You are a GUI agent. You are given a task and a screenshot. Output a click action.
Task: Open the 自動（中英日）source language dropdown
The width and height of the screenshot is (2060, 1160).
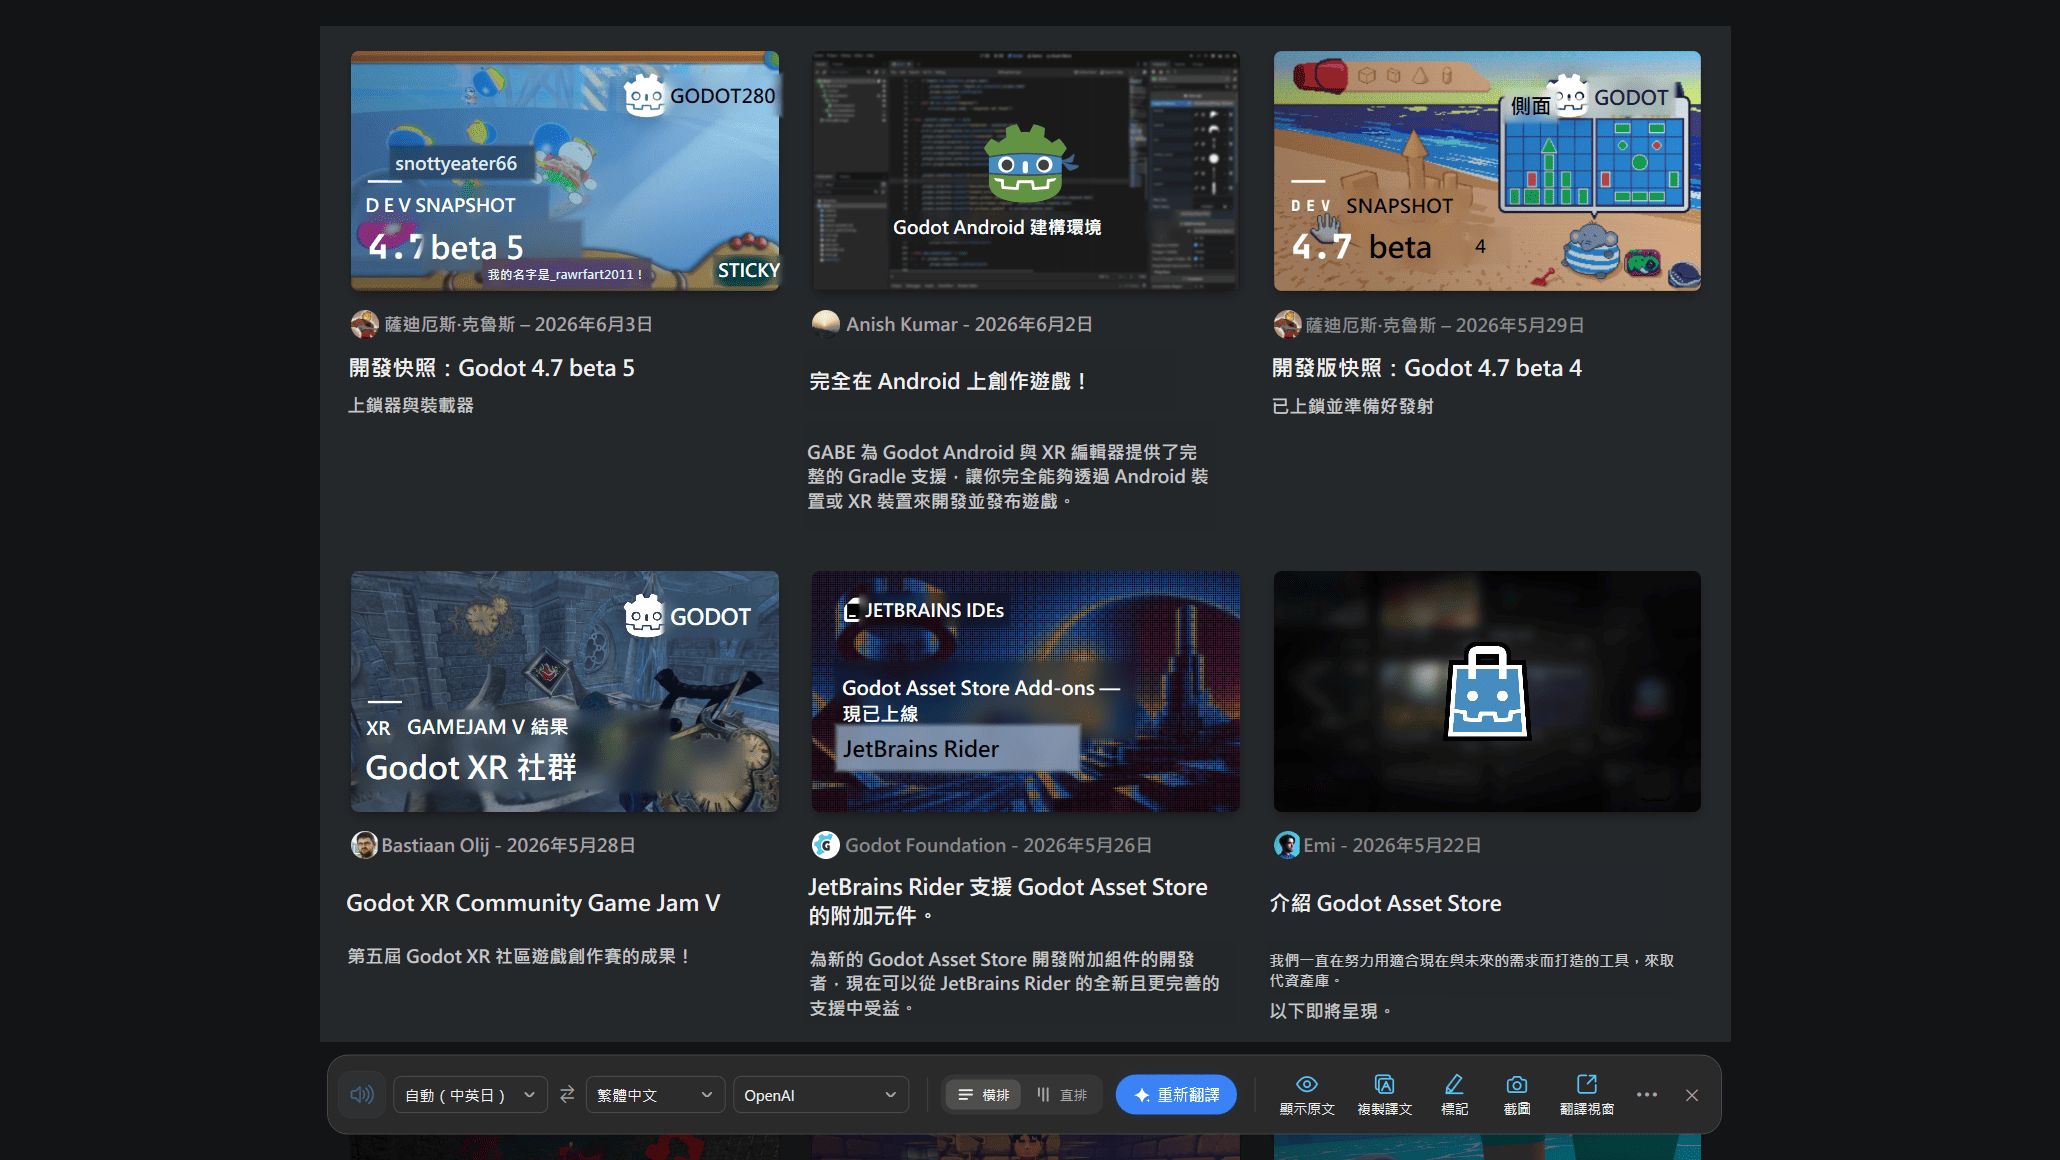[x=470, y=1095]
